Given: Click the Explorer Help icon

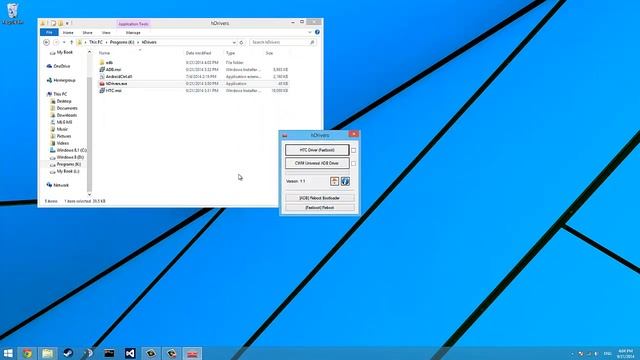Looking at the screenshot, I should tap(317, 32).
